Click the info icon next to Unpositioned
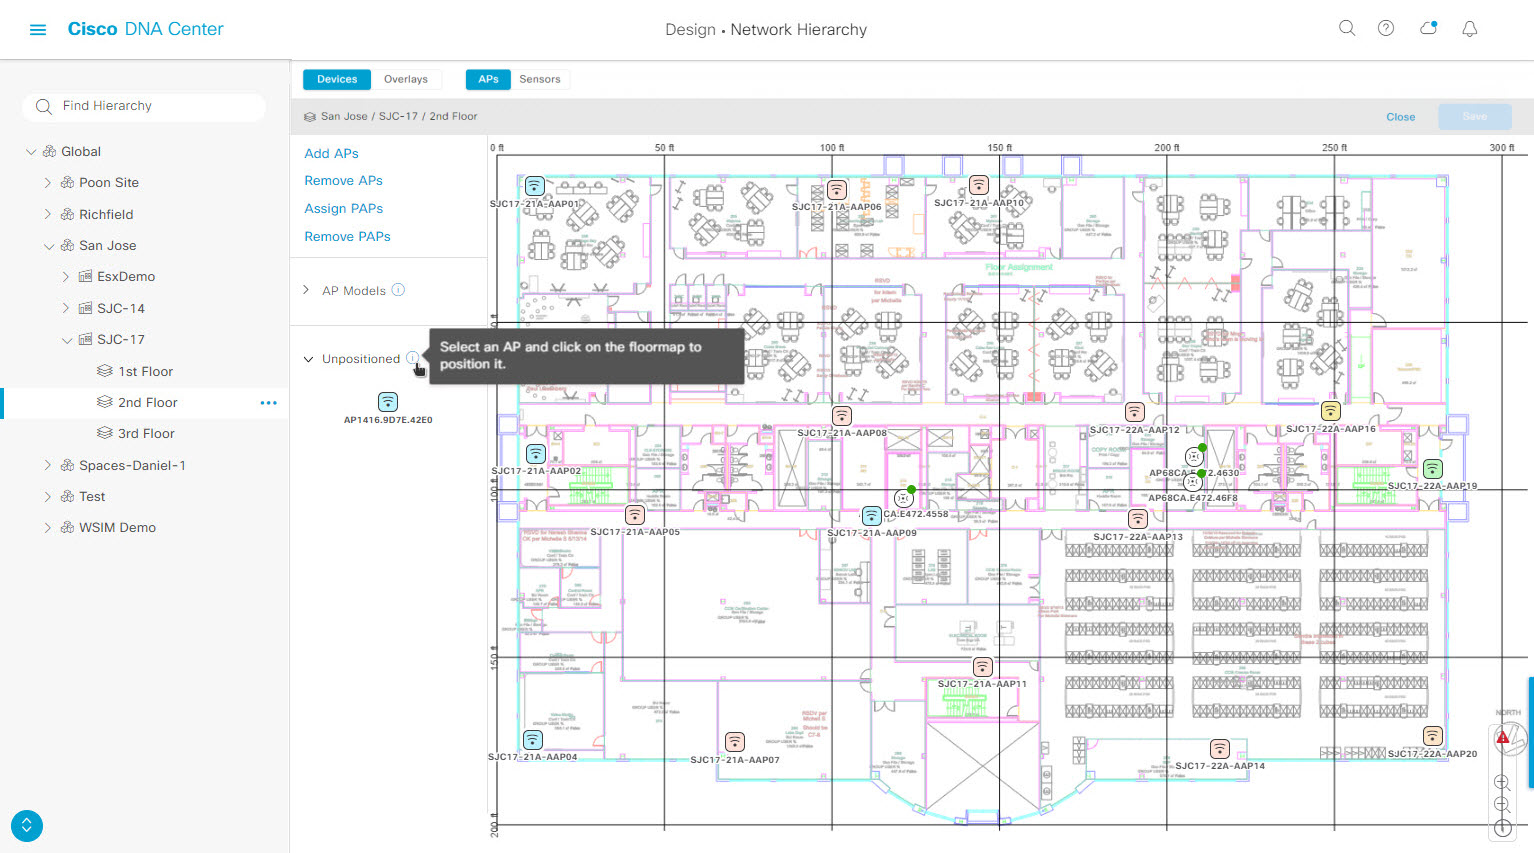The height and width of the screenshot is (853, 1534). [x=413, y=358]
